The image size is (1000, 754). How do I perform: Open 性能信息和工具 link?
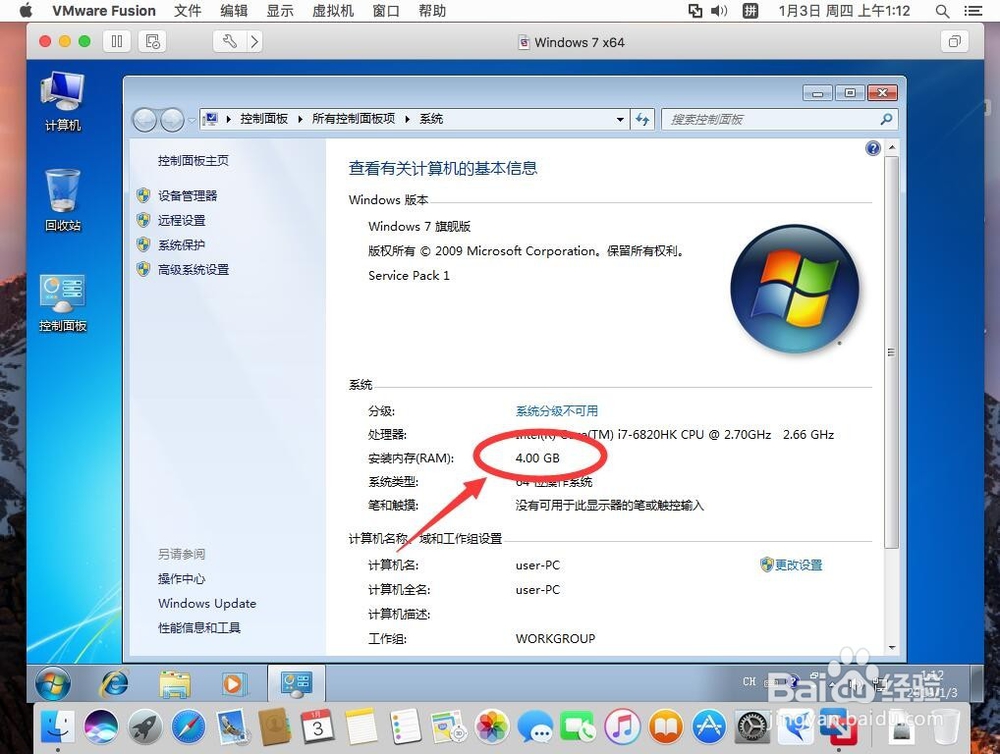200,628
